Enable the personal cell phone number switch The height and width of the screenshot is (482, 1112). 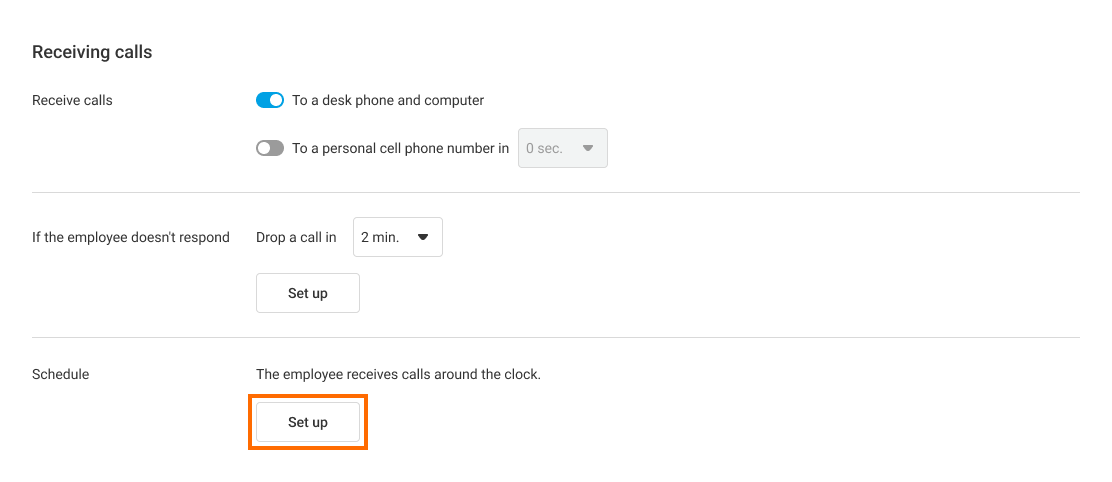click(x=270, y=148)
